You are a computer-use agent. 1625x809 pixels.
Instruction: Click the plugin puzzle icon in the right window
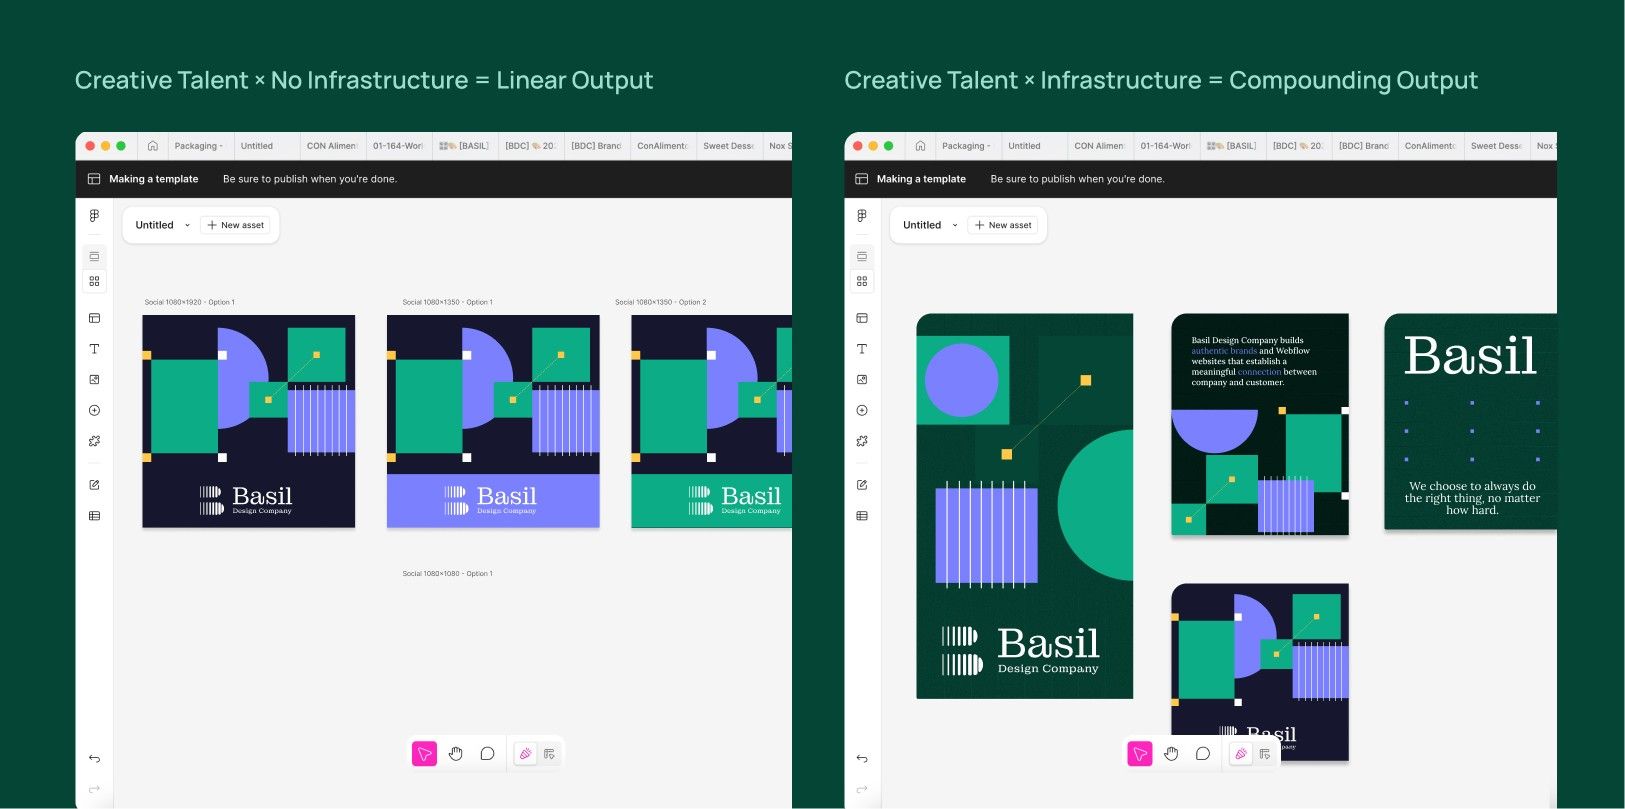862,441
